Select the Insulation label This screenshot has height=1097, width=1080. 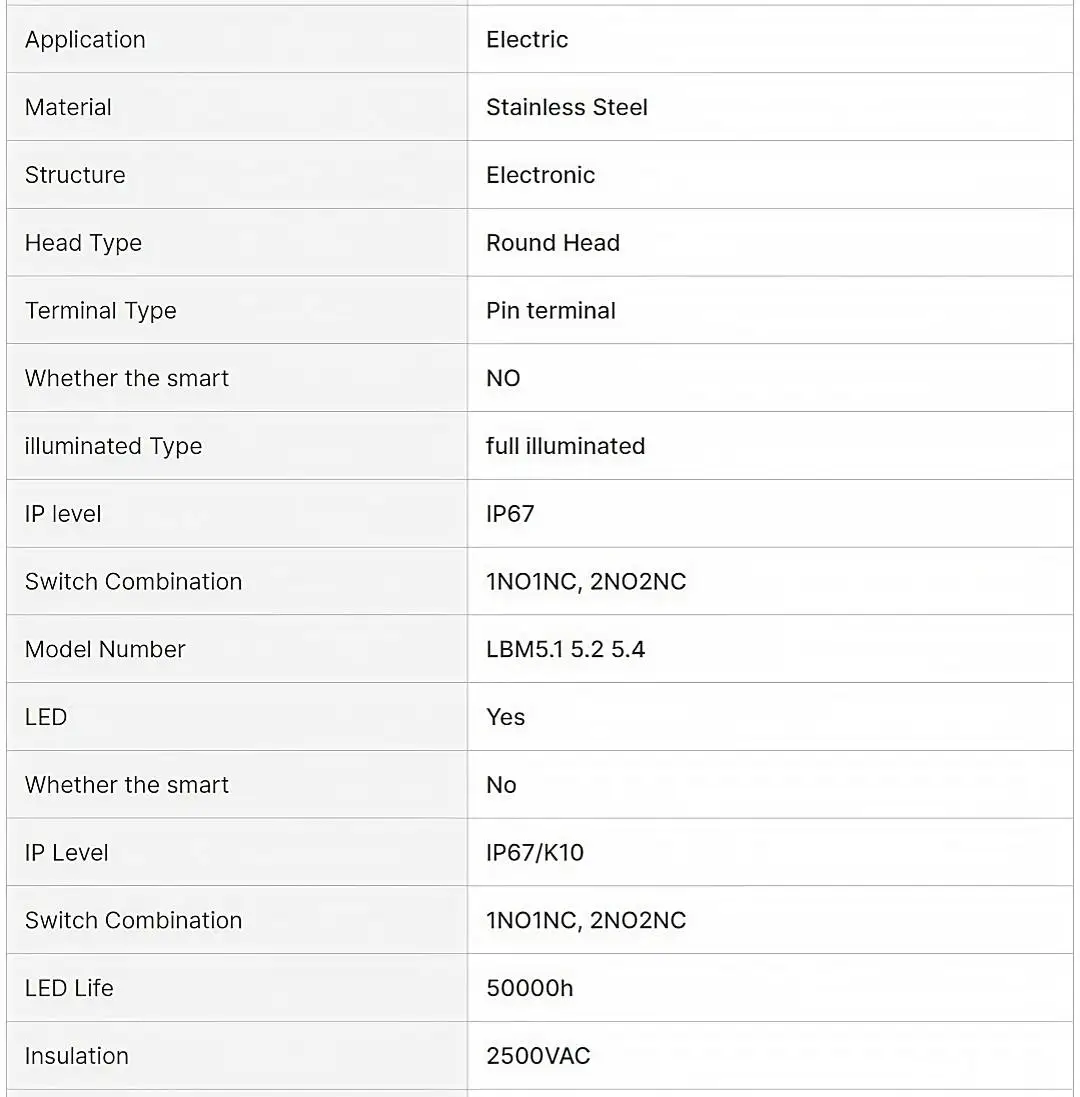coord(76,1056)
